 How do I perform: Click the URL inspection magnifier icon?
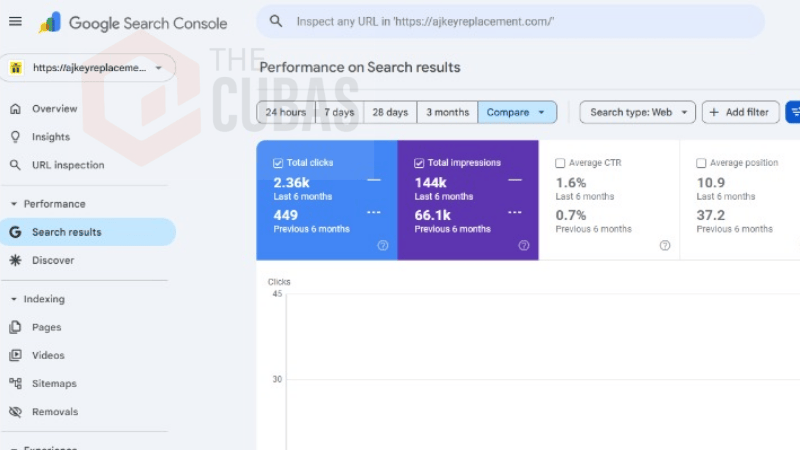click(x=15, y=165)
